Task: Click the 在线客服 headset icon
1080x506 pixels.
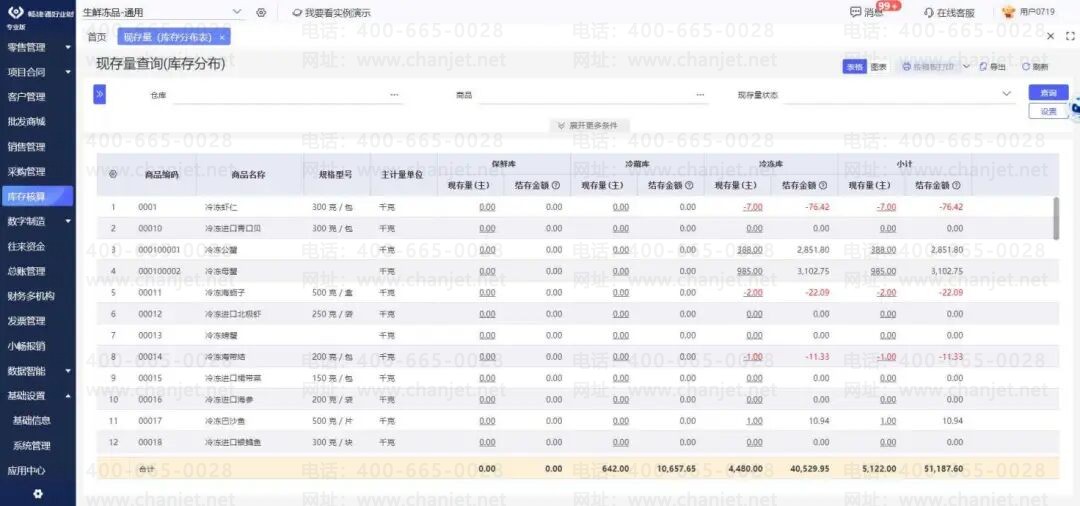Action: coord(928,12)
